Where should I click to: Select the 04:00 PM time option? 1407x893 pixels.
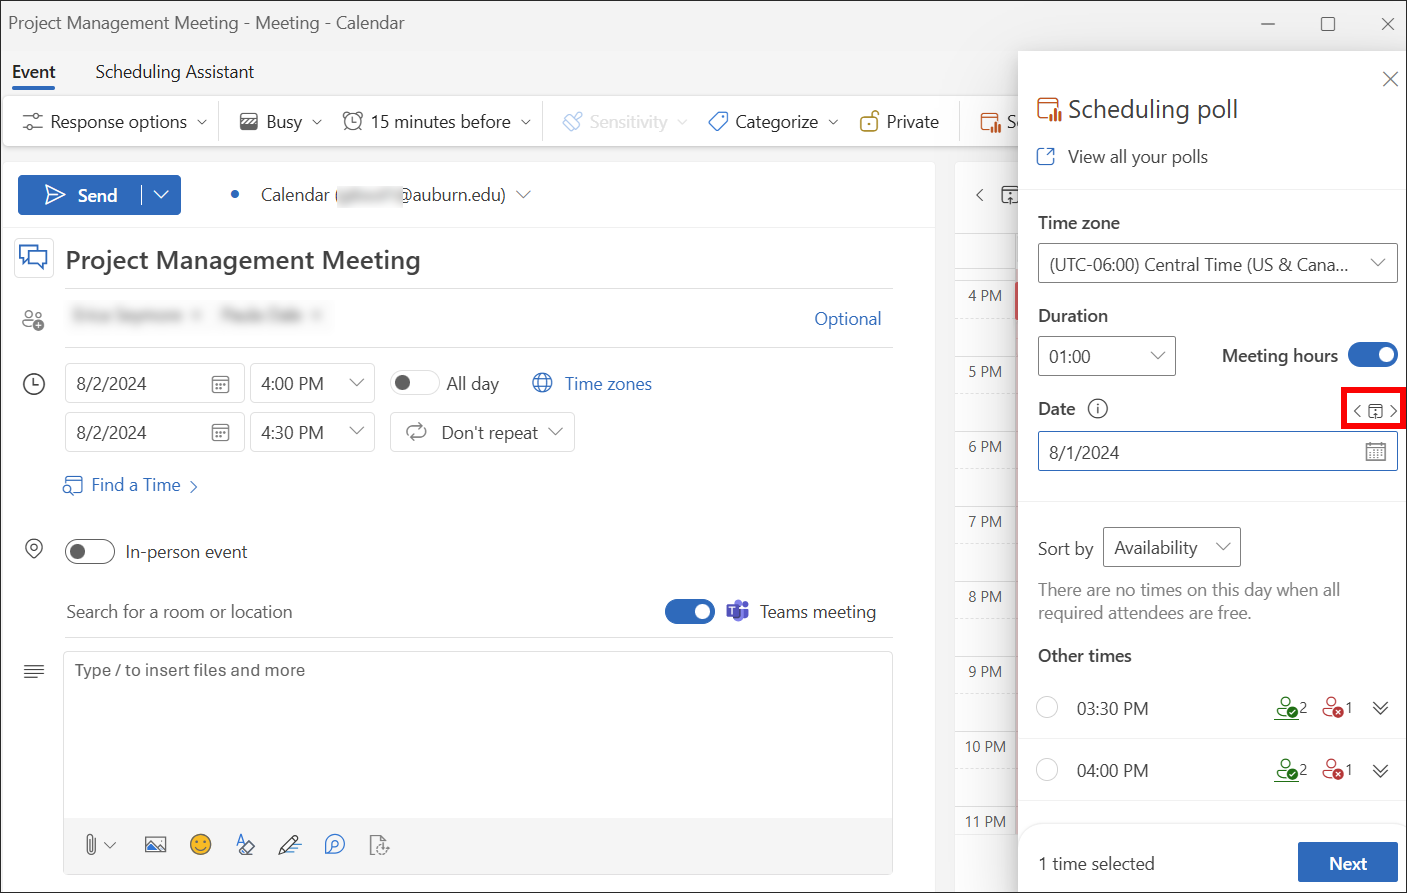pyautogui.click(x=1047, y=769)
